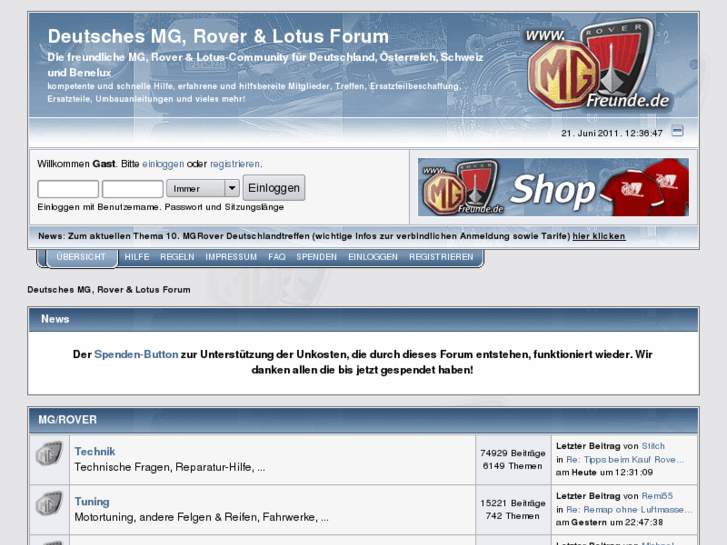Open the Re: Tipps beim Kauf Rove... post
The height and width of the screenshot is (545, 727).
pyautogui.click(x=625, y=460)
